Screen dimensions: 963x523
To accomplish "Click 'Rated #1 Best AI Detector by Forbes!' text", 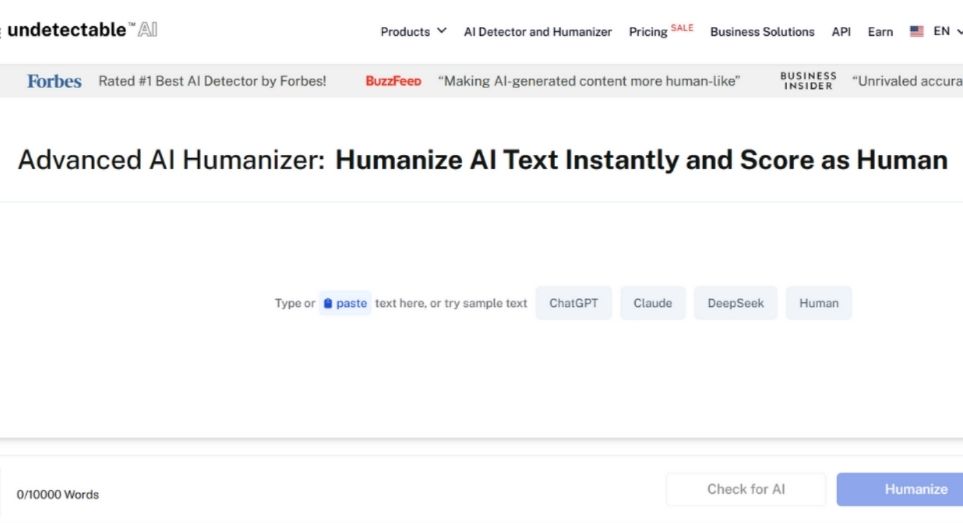I will 212,81.
